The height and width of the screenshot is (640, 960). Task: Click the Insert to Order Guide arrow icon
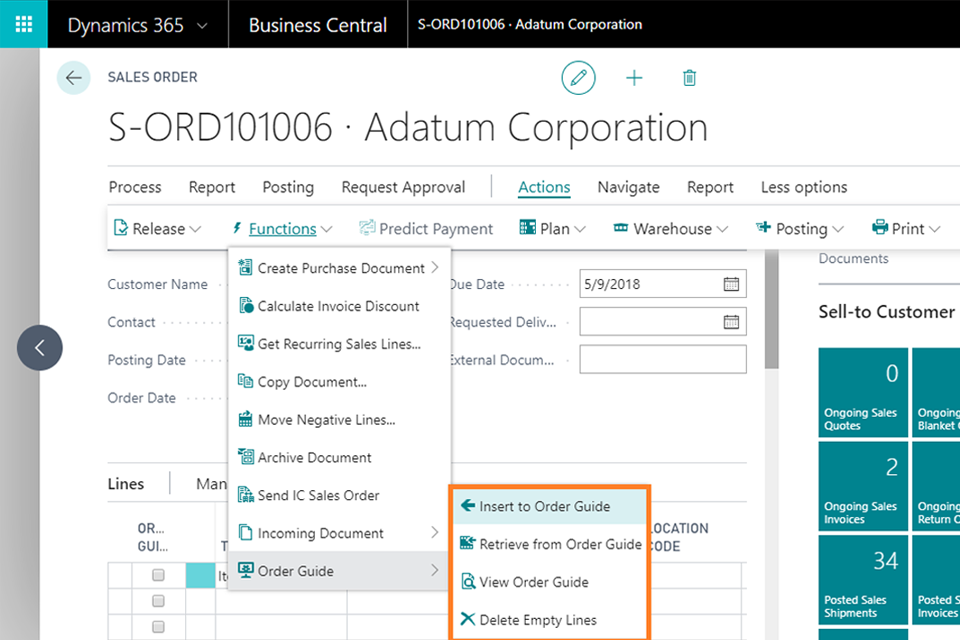(468, 505)
